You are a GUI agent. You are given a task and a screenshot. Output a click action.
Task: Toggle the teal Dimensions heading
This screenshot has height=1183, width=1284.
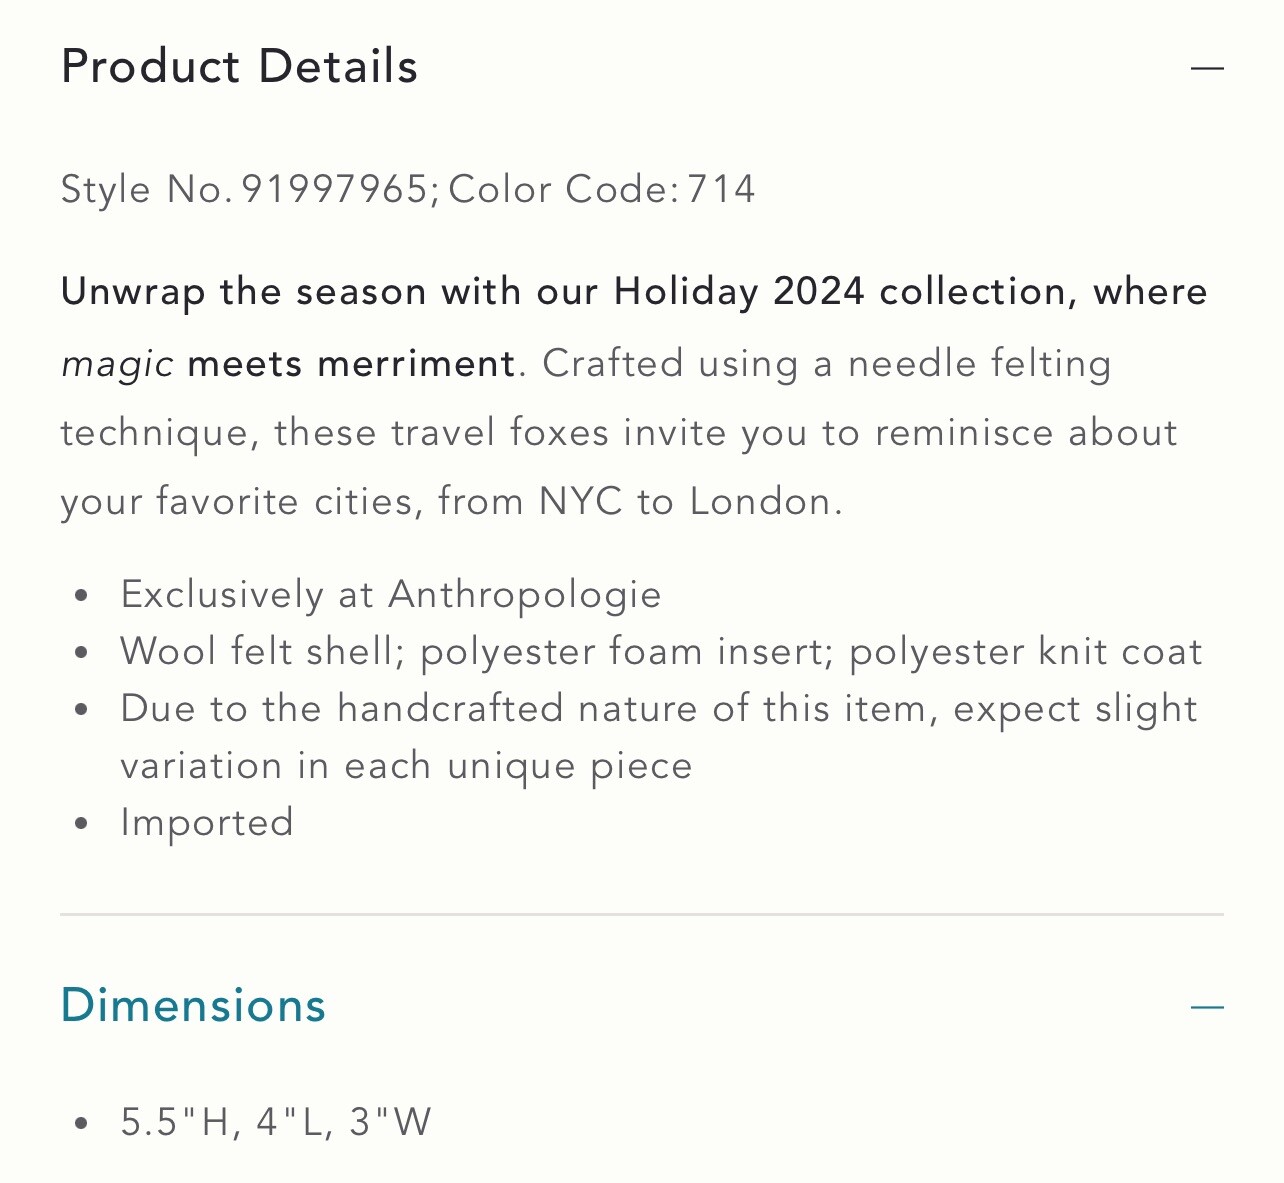tap(193, 1005)
